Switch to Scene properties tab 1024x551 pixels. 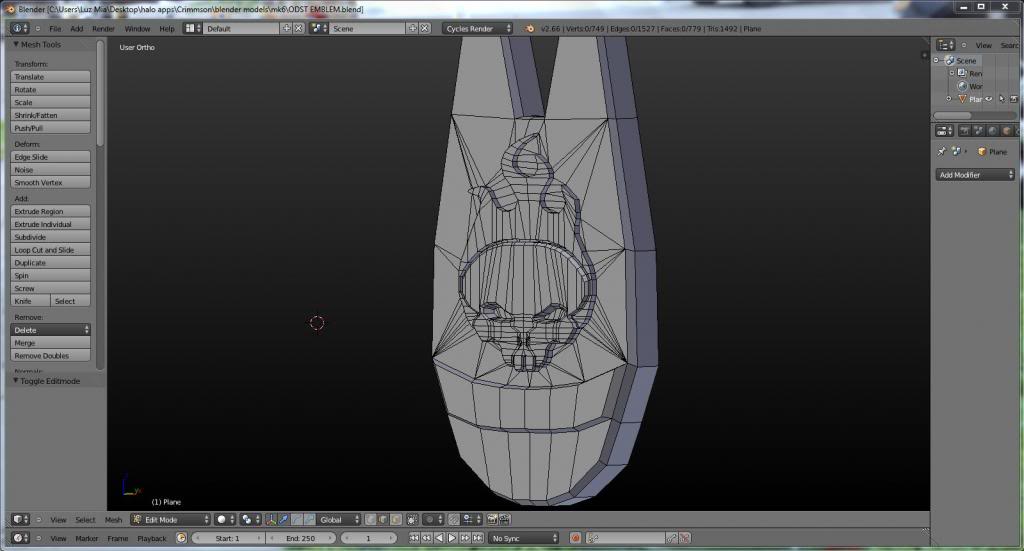click(x=978, y=131)
